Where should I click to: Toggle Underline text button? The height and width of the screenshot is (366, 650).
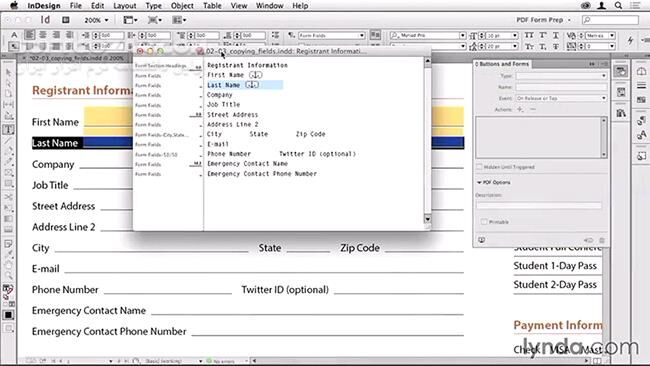pos(556,35)
